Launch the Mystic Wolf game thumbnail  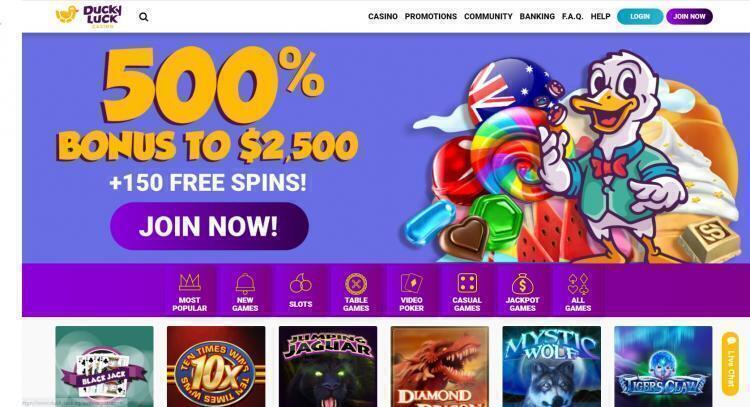[551, 366]
